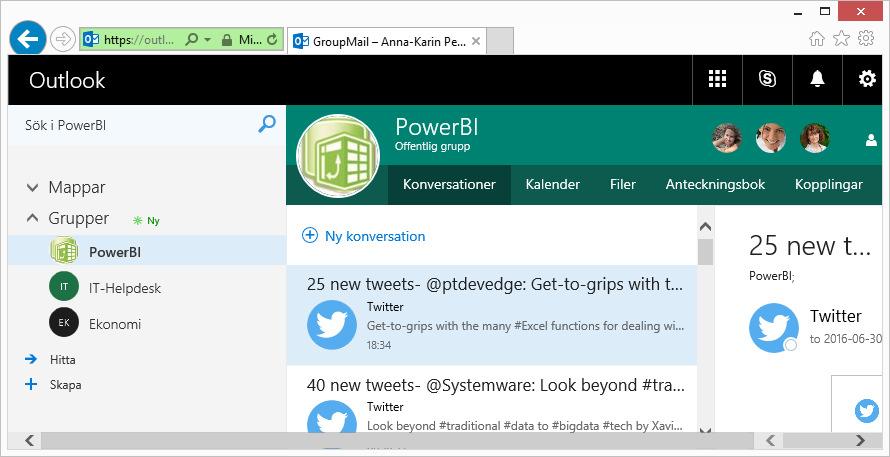The height and width of the screenshot is (457, 890).
Task: Click the blue search magnifier icon
Action: (x=267, y=124)
